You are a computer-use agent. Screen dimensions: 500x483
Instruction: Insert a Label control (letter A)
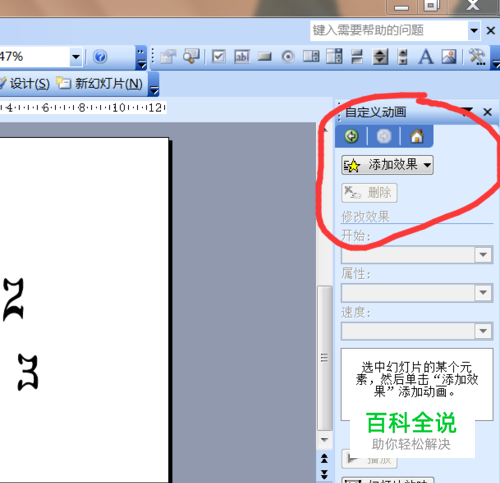426,57
